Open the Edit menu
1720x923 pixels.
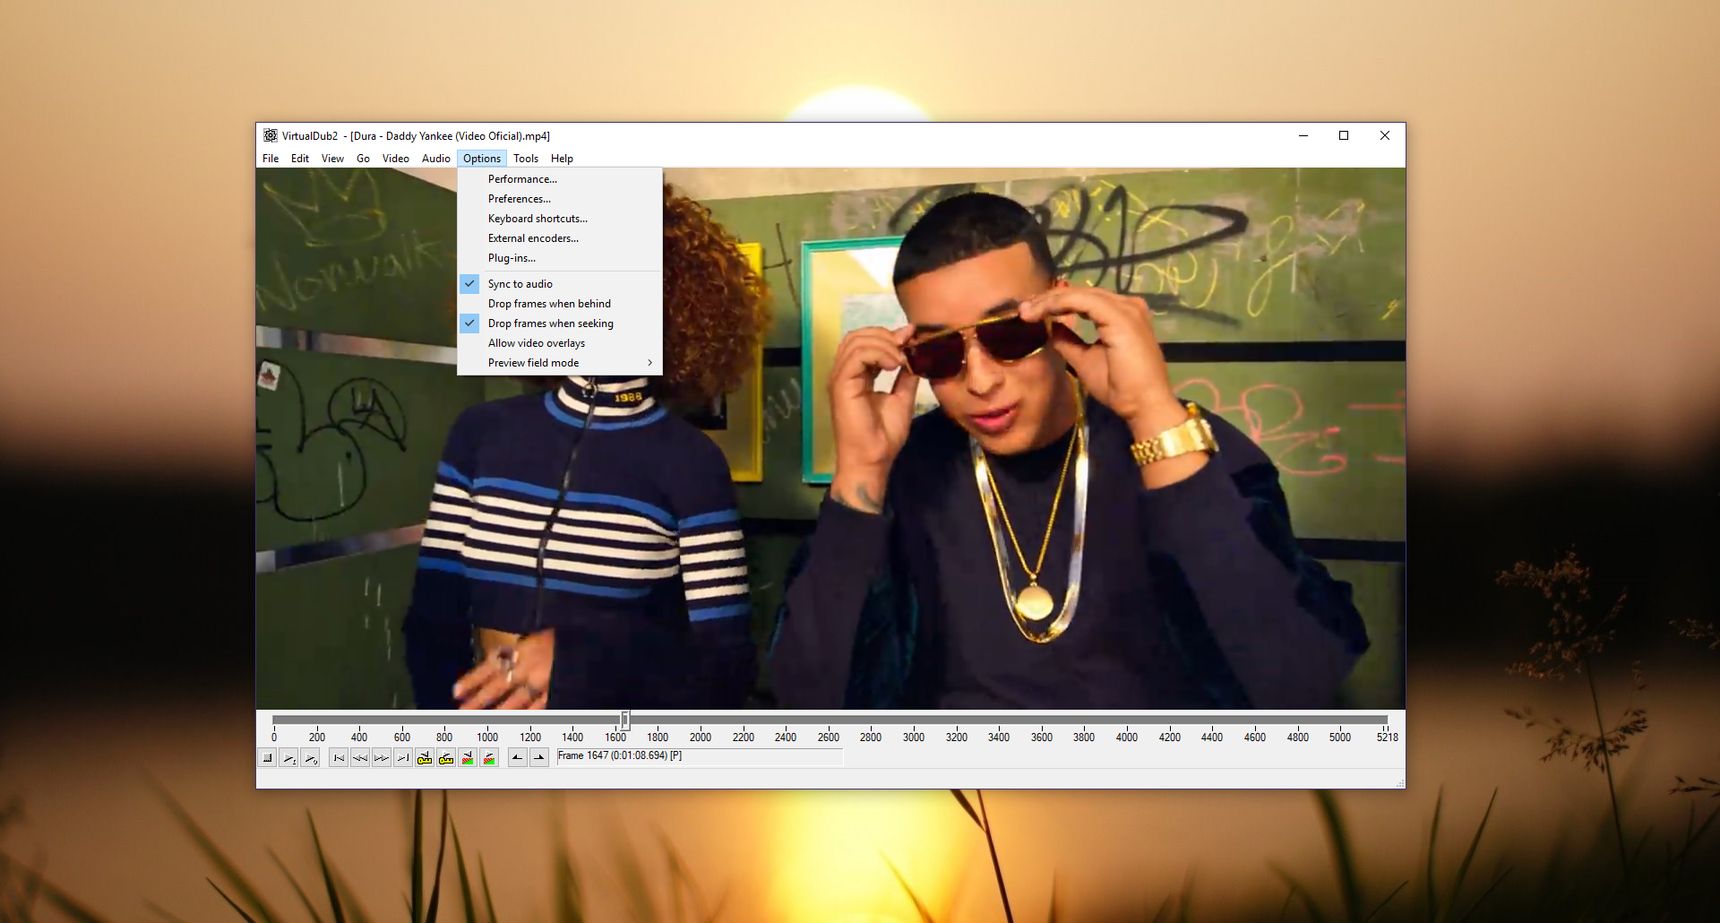point(300,159)
